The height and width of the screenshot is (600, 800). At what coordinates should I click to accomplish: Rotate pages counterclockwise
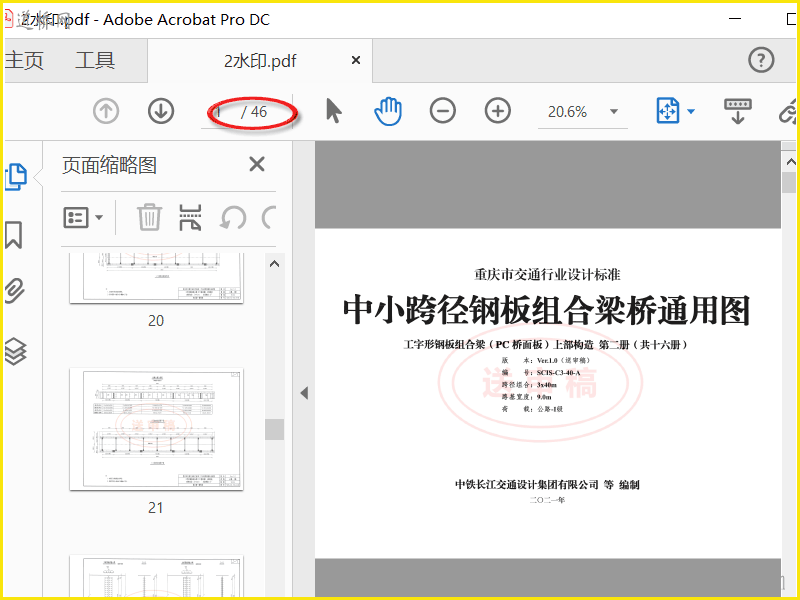[x=233, y=218]
